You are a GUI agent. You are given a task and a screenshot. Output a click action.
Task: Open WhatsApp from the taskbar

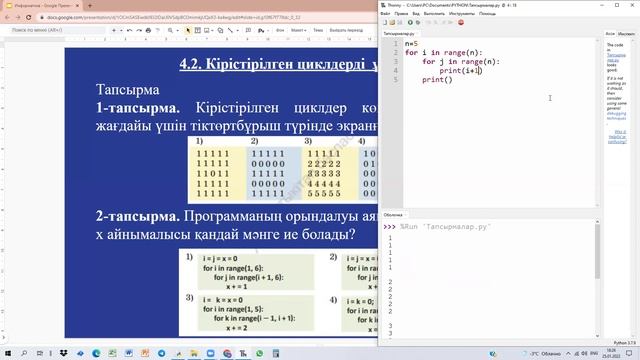(260, 353)
